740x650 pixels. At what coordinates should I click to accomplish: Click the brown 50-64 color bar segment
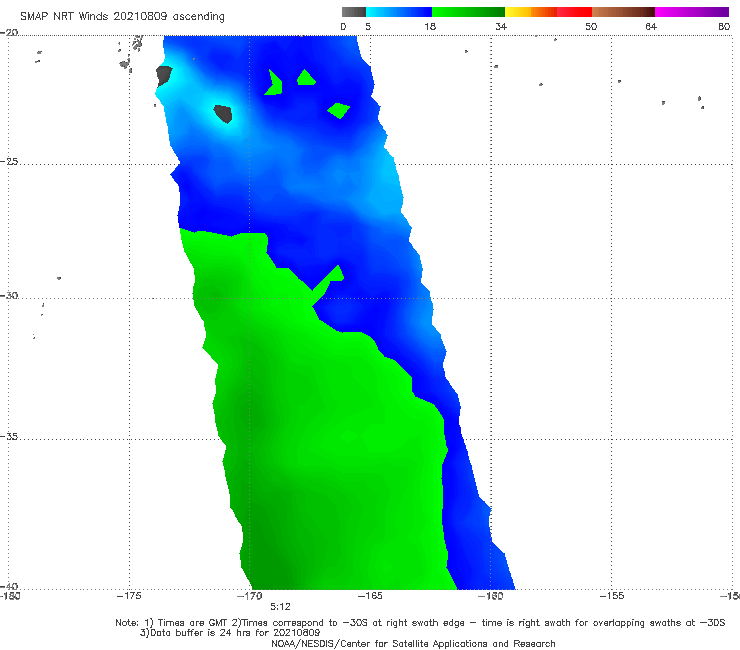623,12
